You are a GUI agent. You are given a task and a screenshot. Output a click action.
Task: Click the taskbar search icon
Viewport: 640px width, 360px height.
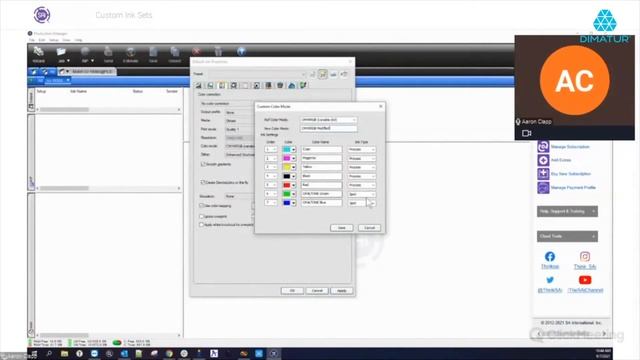coord(49,353)
